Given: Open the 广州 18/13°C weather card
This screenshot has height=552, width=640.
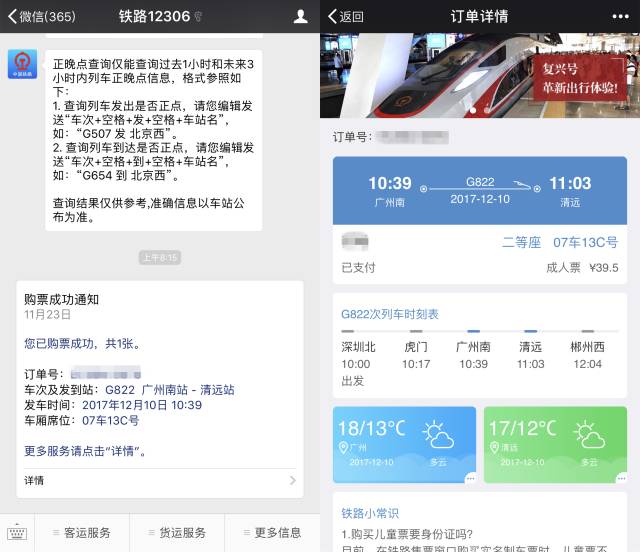Looking at the screenshot, I should (404, 445).
